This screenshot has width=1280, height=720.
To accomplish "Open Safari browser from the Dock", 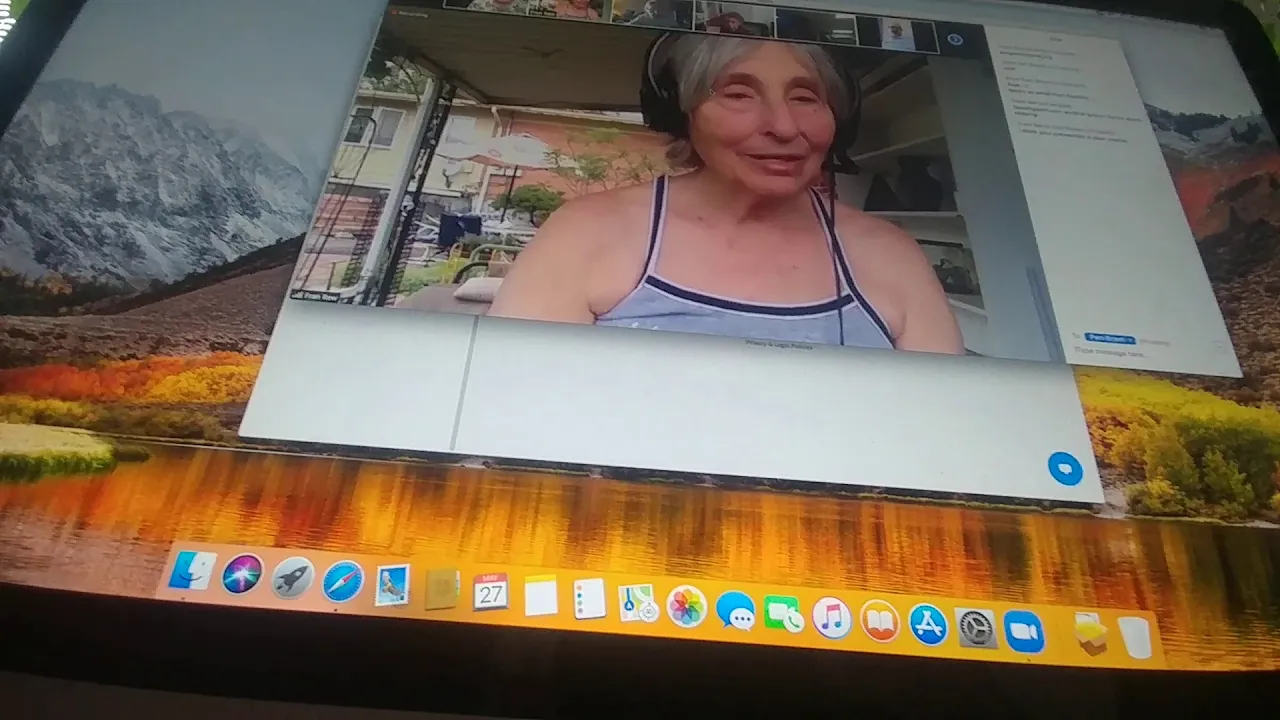I will pyautogui.click(x=343, y=581).
